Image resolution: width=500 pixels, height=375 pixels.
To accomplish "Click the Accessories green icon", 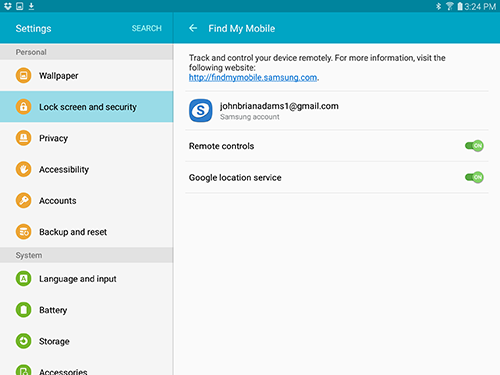I will point(23,370).
